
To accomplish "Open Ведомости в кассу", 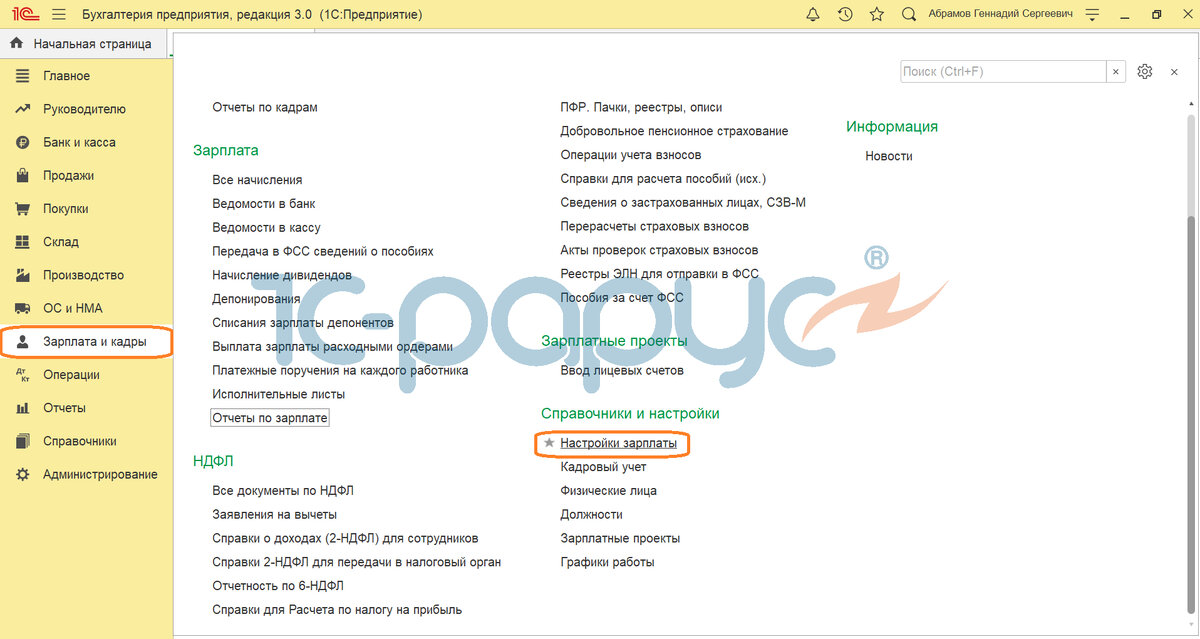I will [x=266, y=227].
